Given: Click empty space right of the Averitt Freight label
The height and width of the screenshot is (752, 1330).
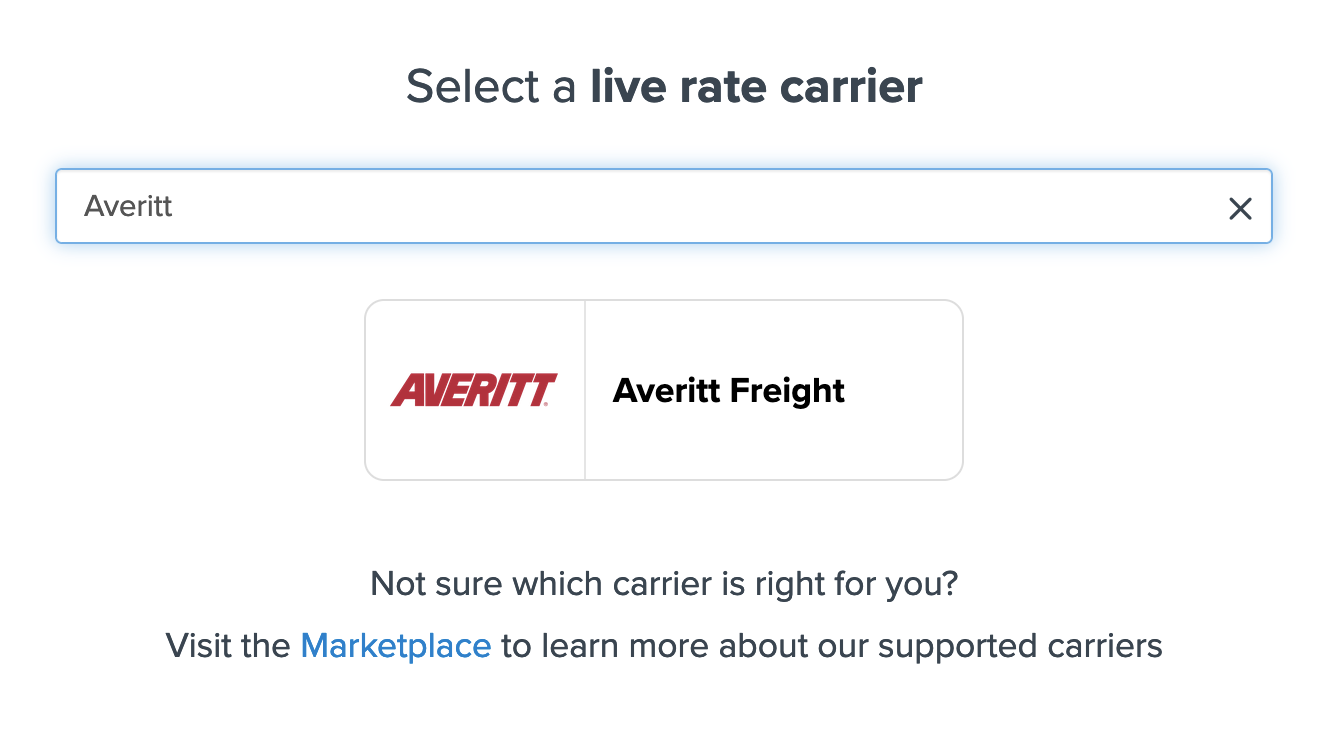Looking at the screenshot, I should tap(905, 391).
